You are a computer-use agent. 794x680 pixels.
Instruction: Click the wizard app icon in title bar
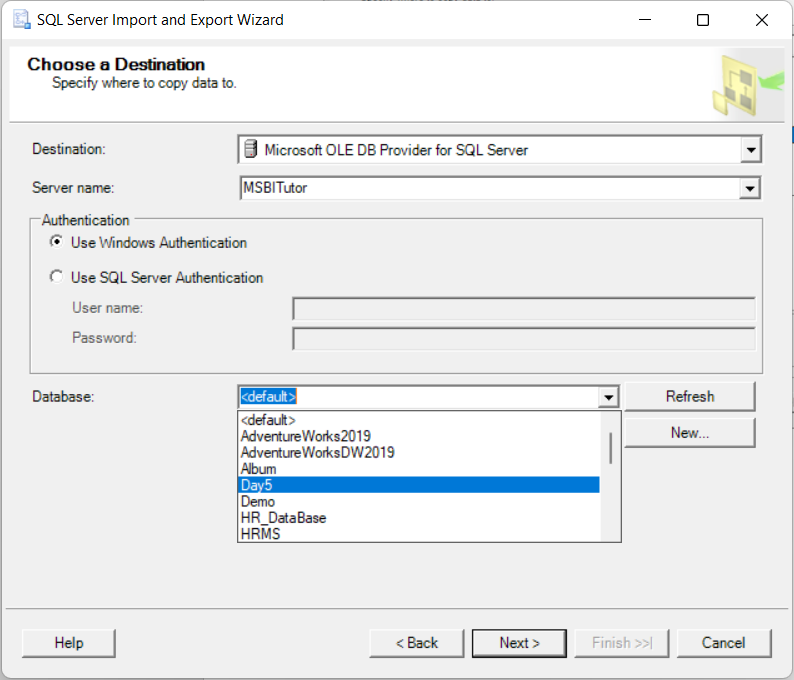point(21,20)
